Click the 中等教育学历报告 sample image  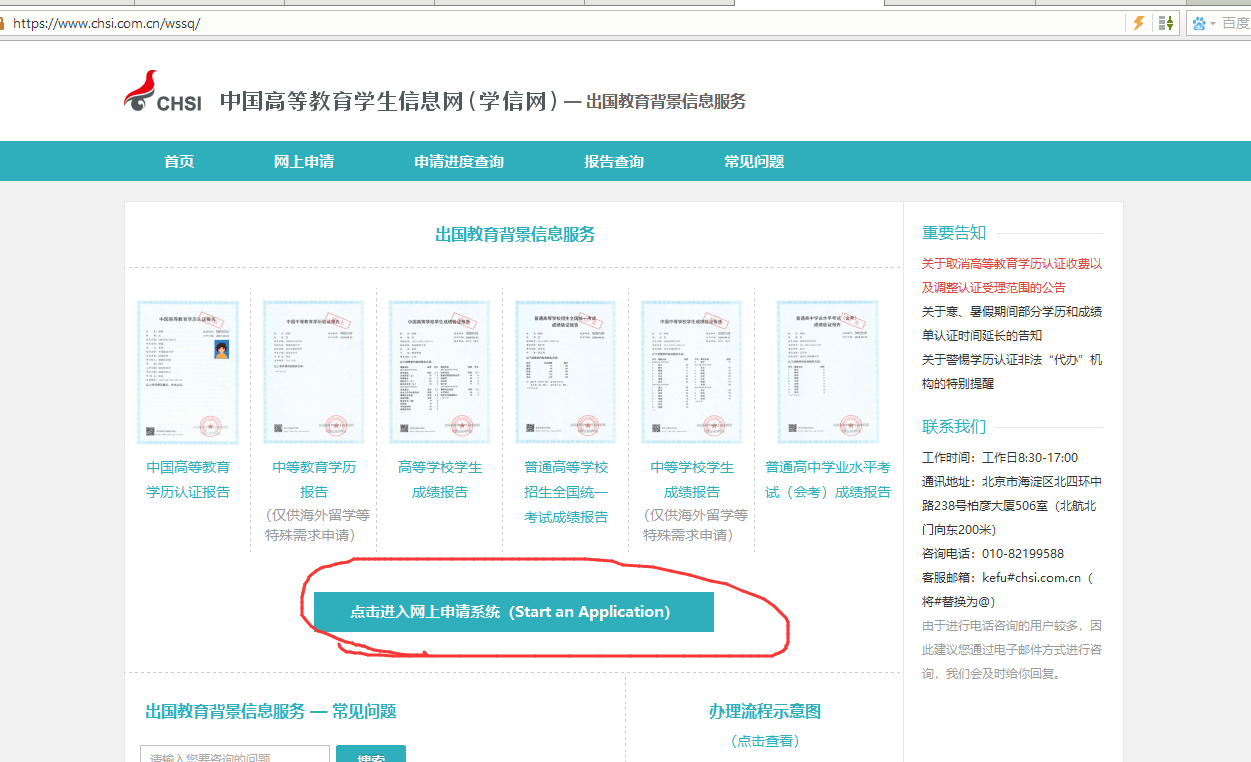coord(314,372)
